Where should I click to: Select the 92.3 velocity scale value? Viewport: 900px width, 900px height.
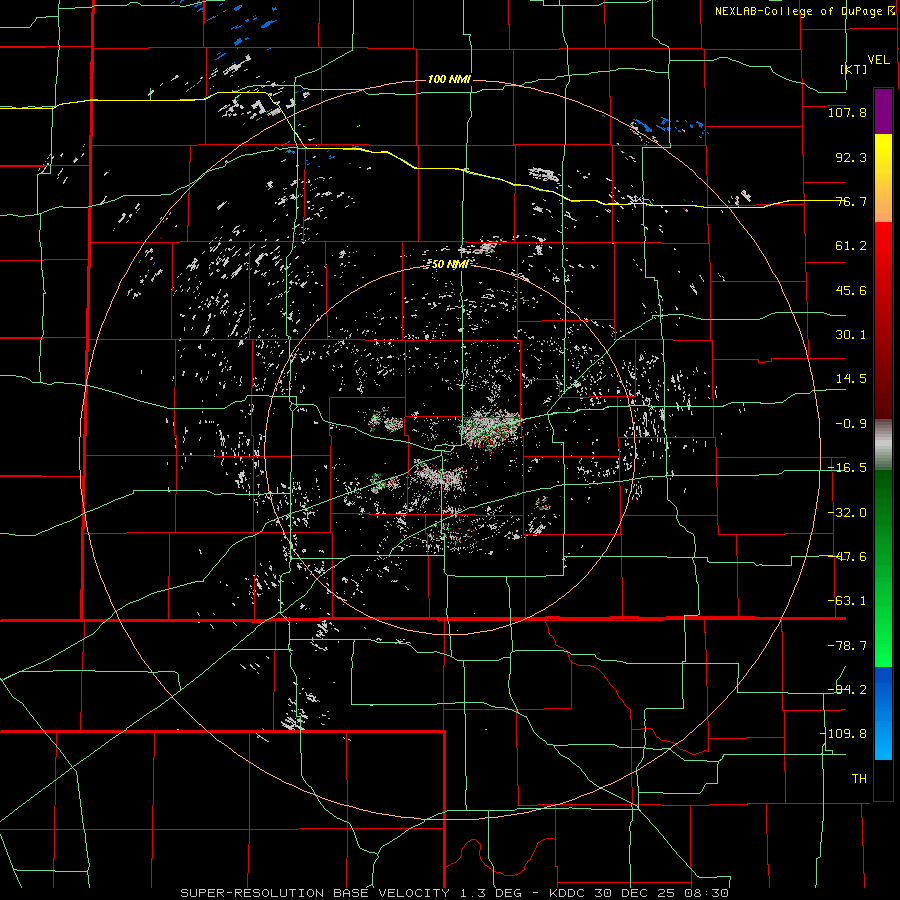coord(851,157)
